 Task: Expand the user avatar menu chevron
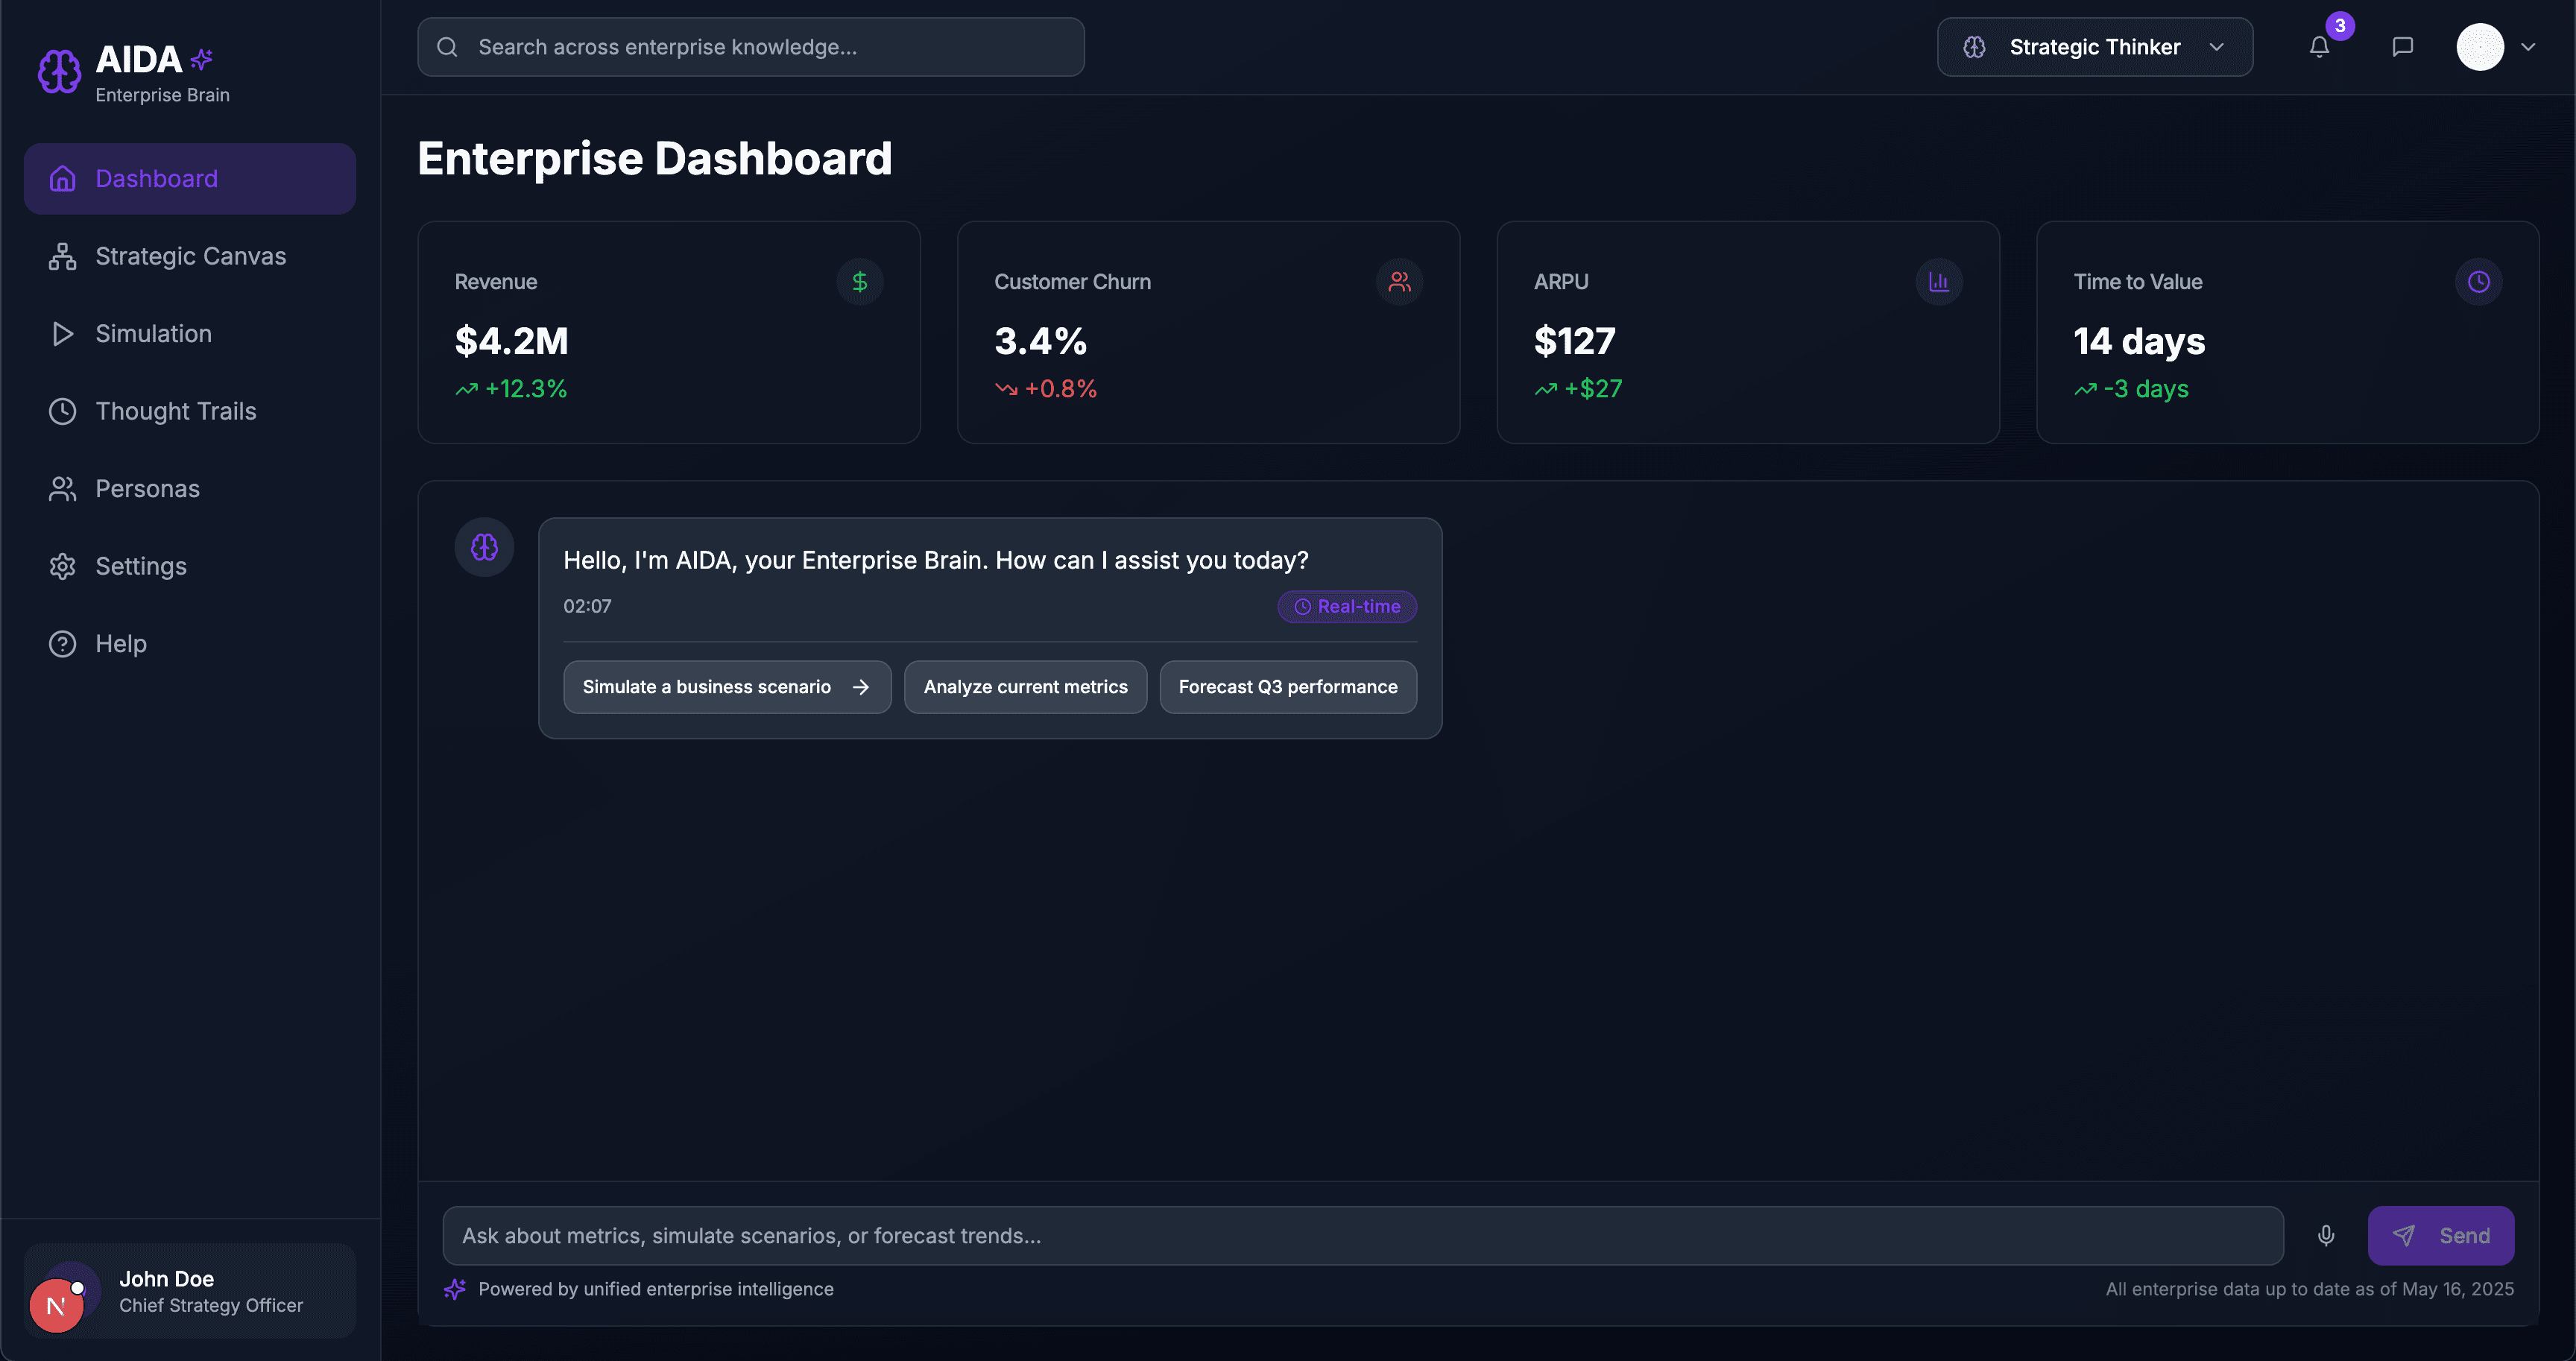click(2528, 47)
